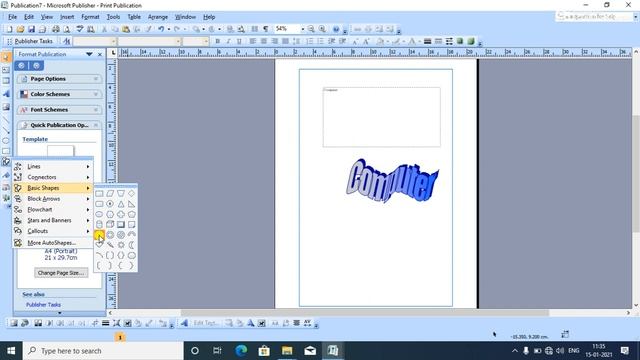This screenshot has height=360, width=640.
Task: Click the Zoom In magnifier icon
Action: (322, 29)
